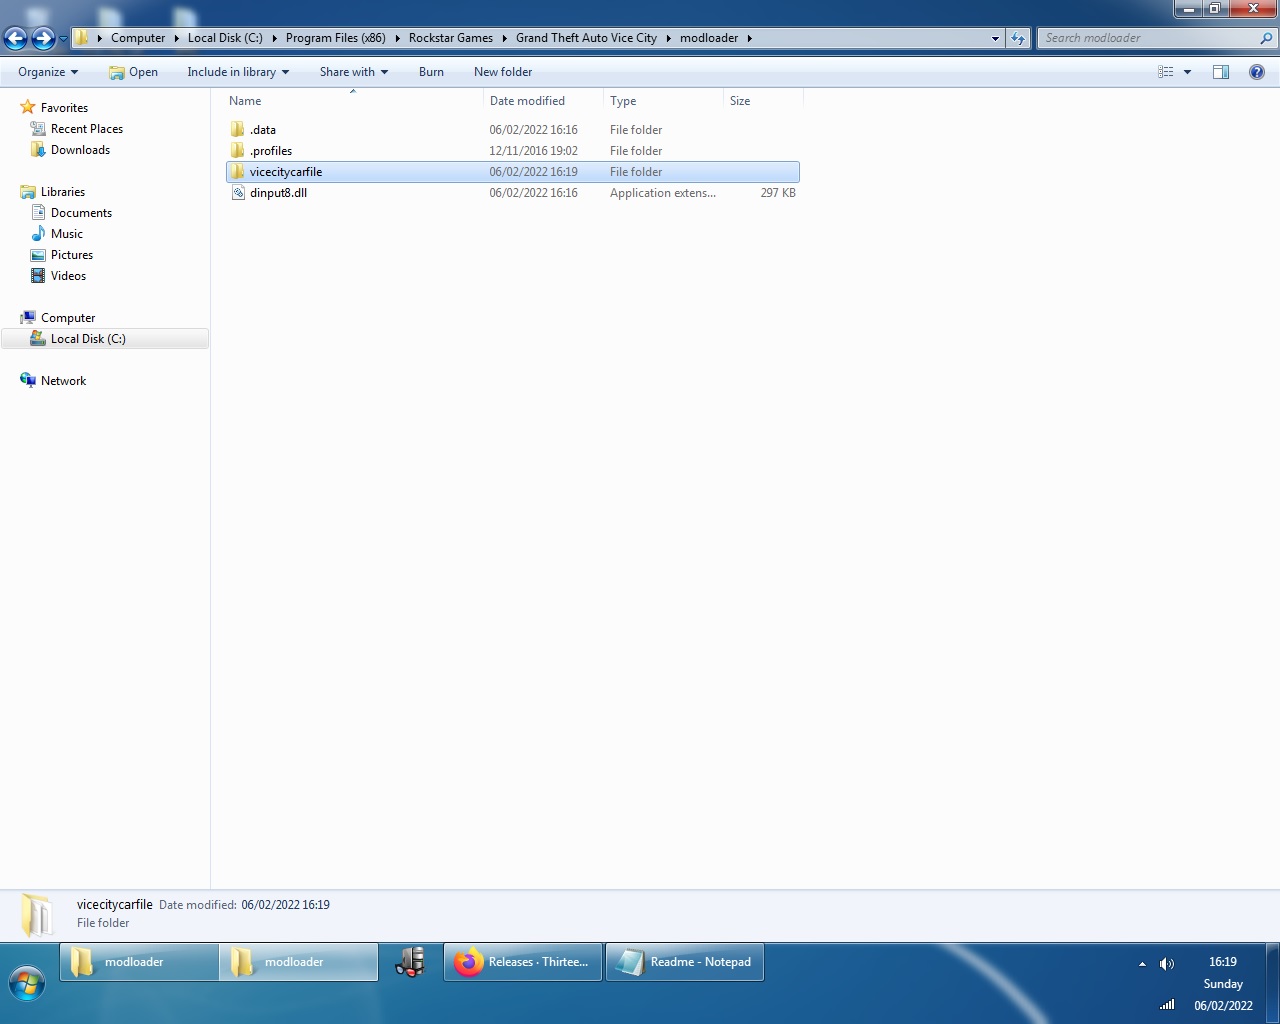Open Videos library
Viewport: 1280px width, 1024px height.
[x=68, y=276]
